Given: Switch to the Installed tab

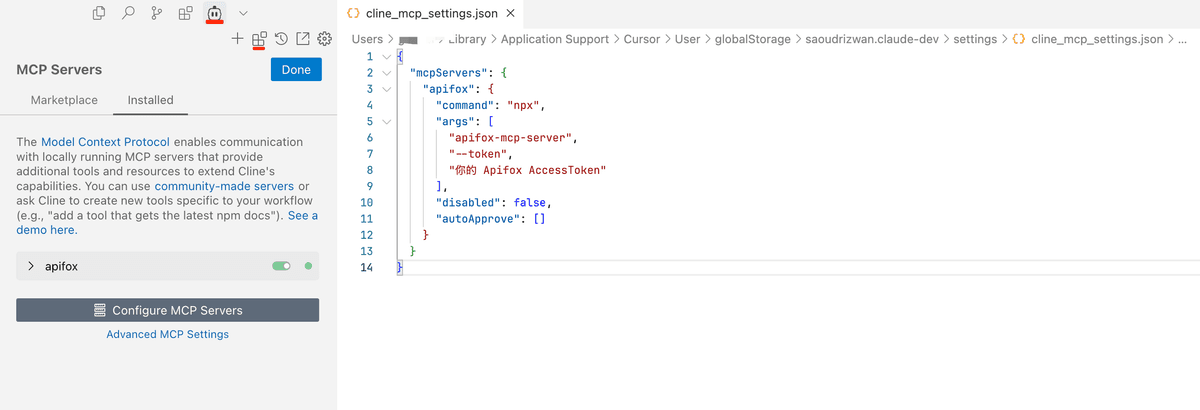Looking at the screenshot, I should pyautogui.click(x=150, y=100).
